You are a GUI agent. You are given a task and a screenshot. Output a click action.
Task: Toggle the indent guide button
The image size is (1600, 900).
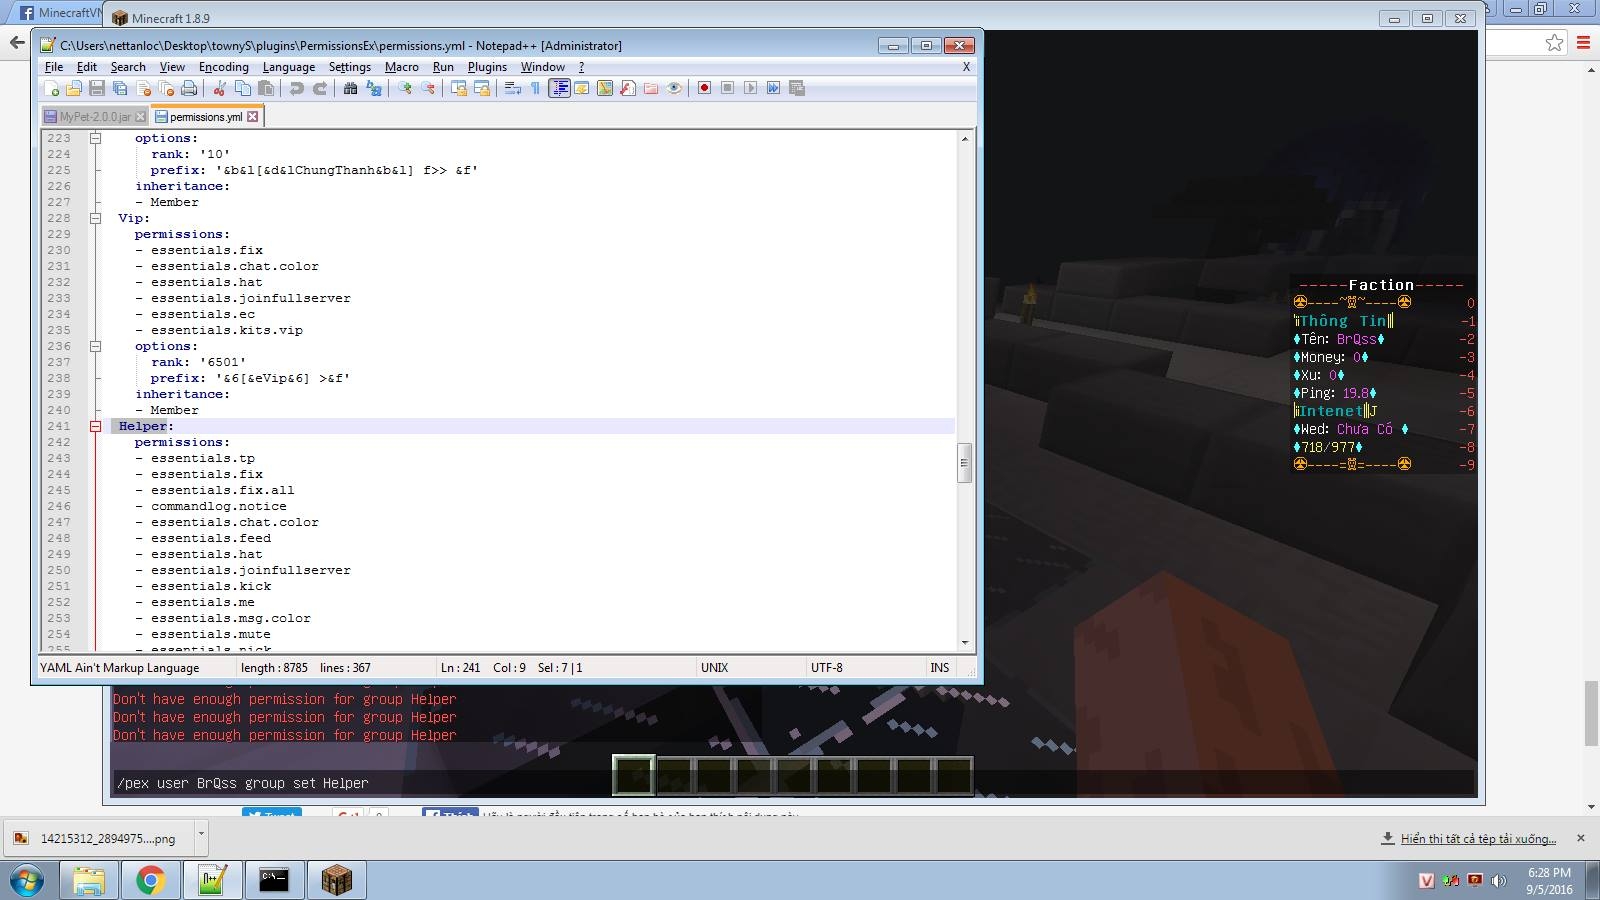click(559, 88)
